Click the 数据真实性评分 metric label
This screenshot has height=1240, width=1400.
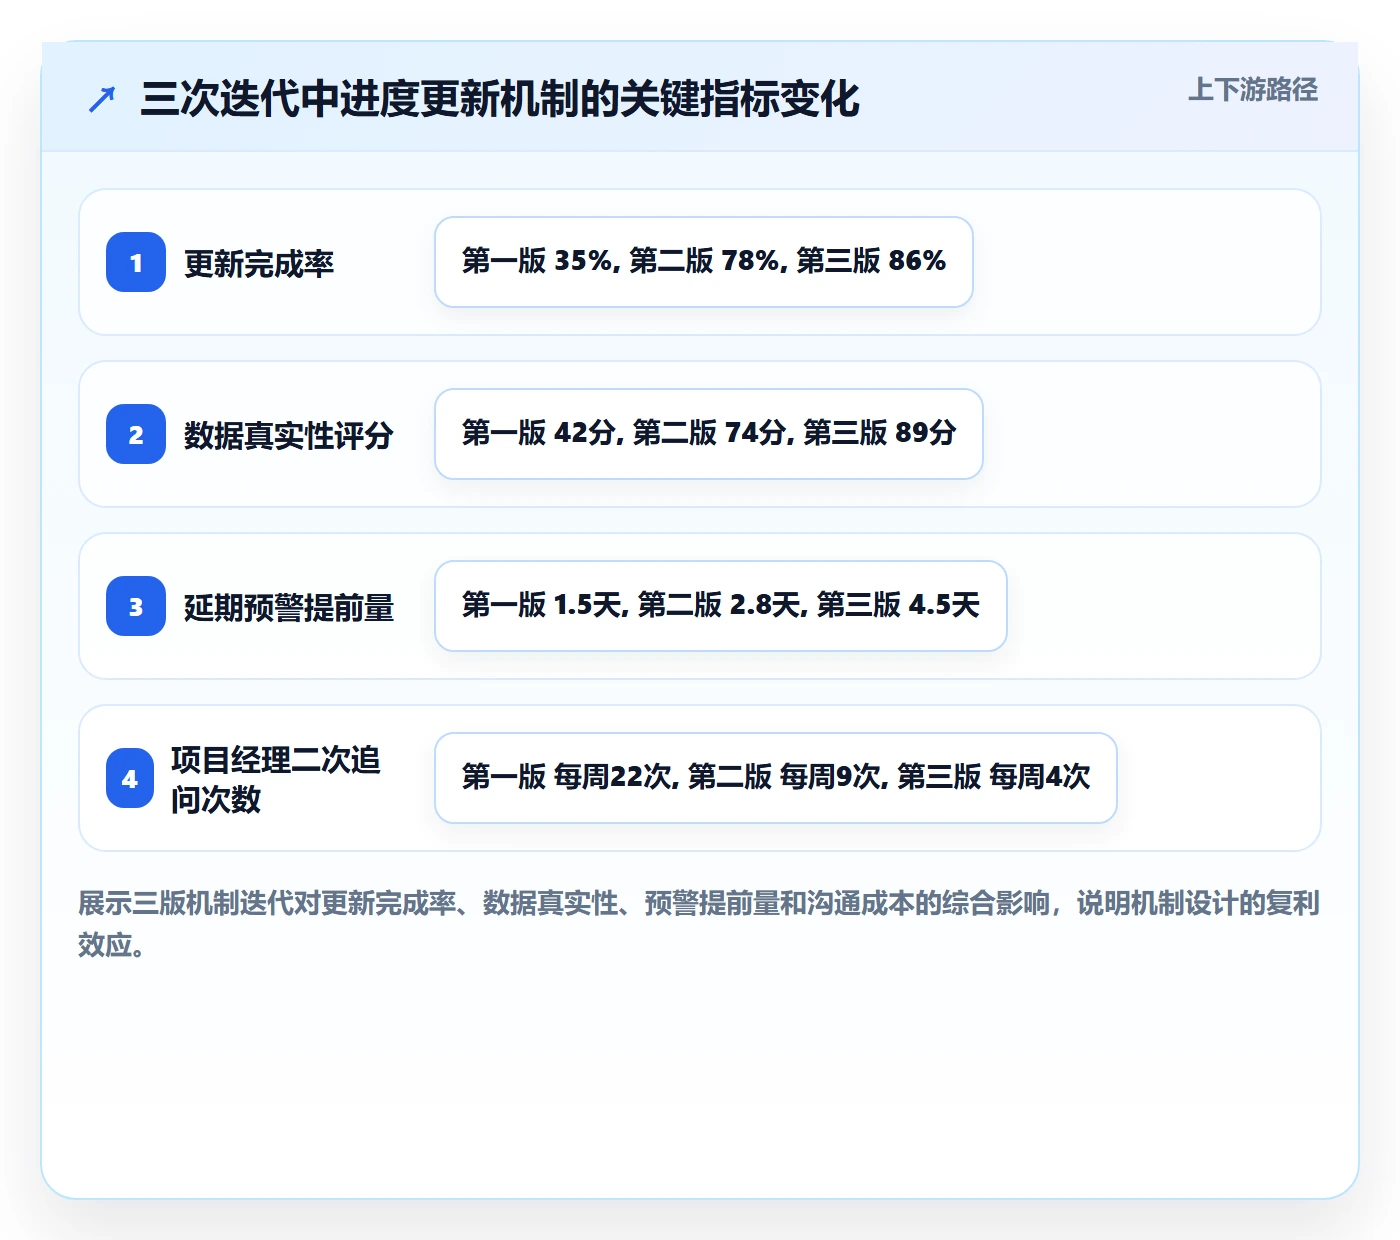coord(289,435)
